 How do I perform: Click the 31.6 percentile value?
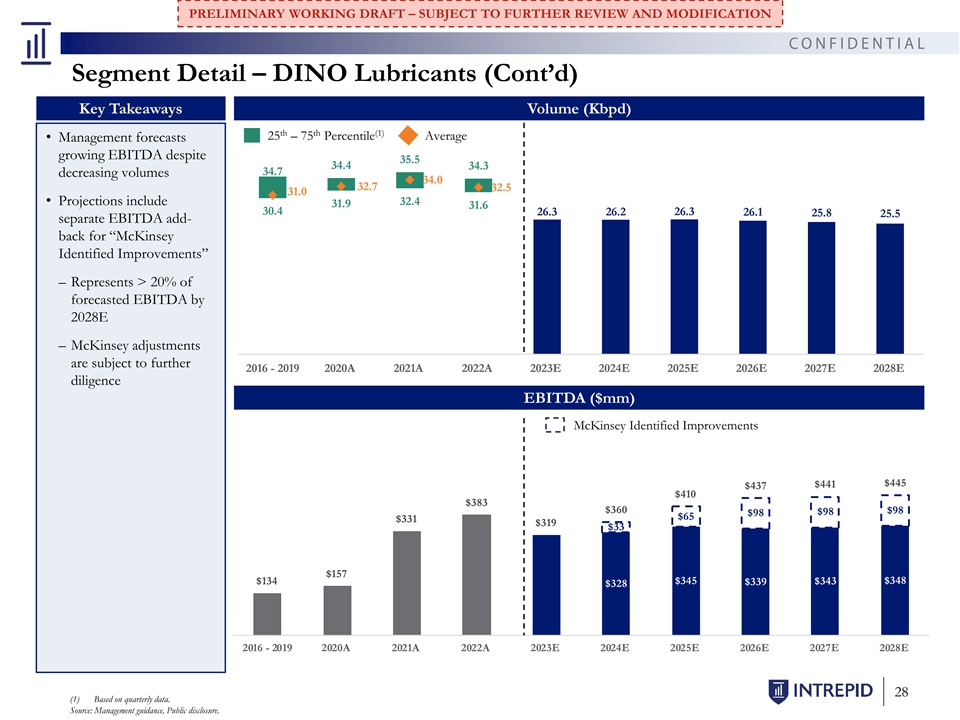(x=478, y=205)
